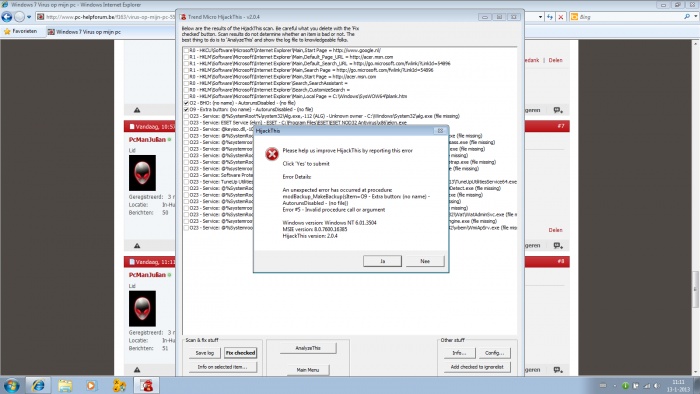This screenshot has height=394, width=700.
Task: Open Windows Media Player taskbar icon
Action: 92,385
